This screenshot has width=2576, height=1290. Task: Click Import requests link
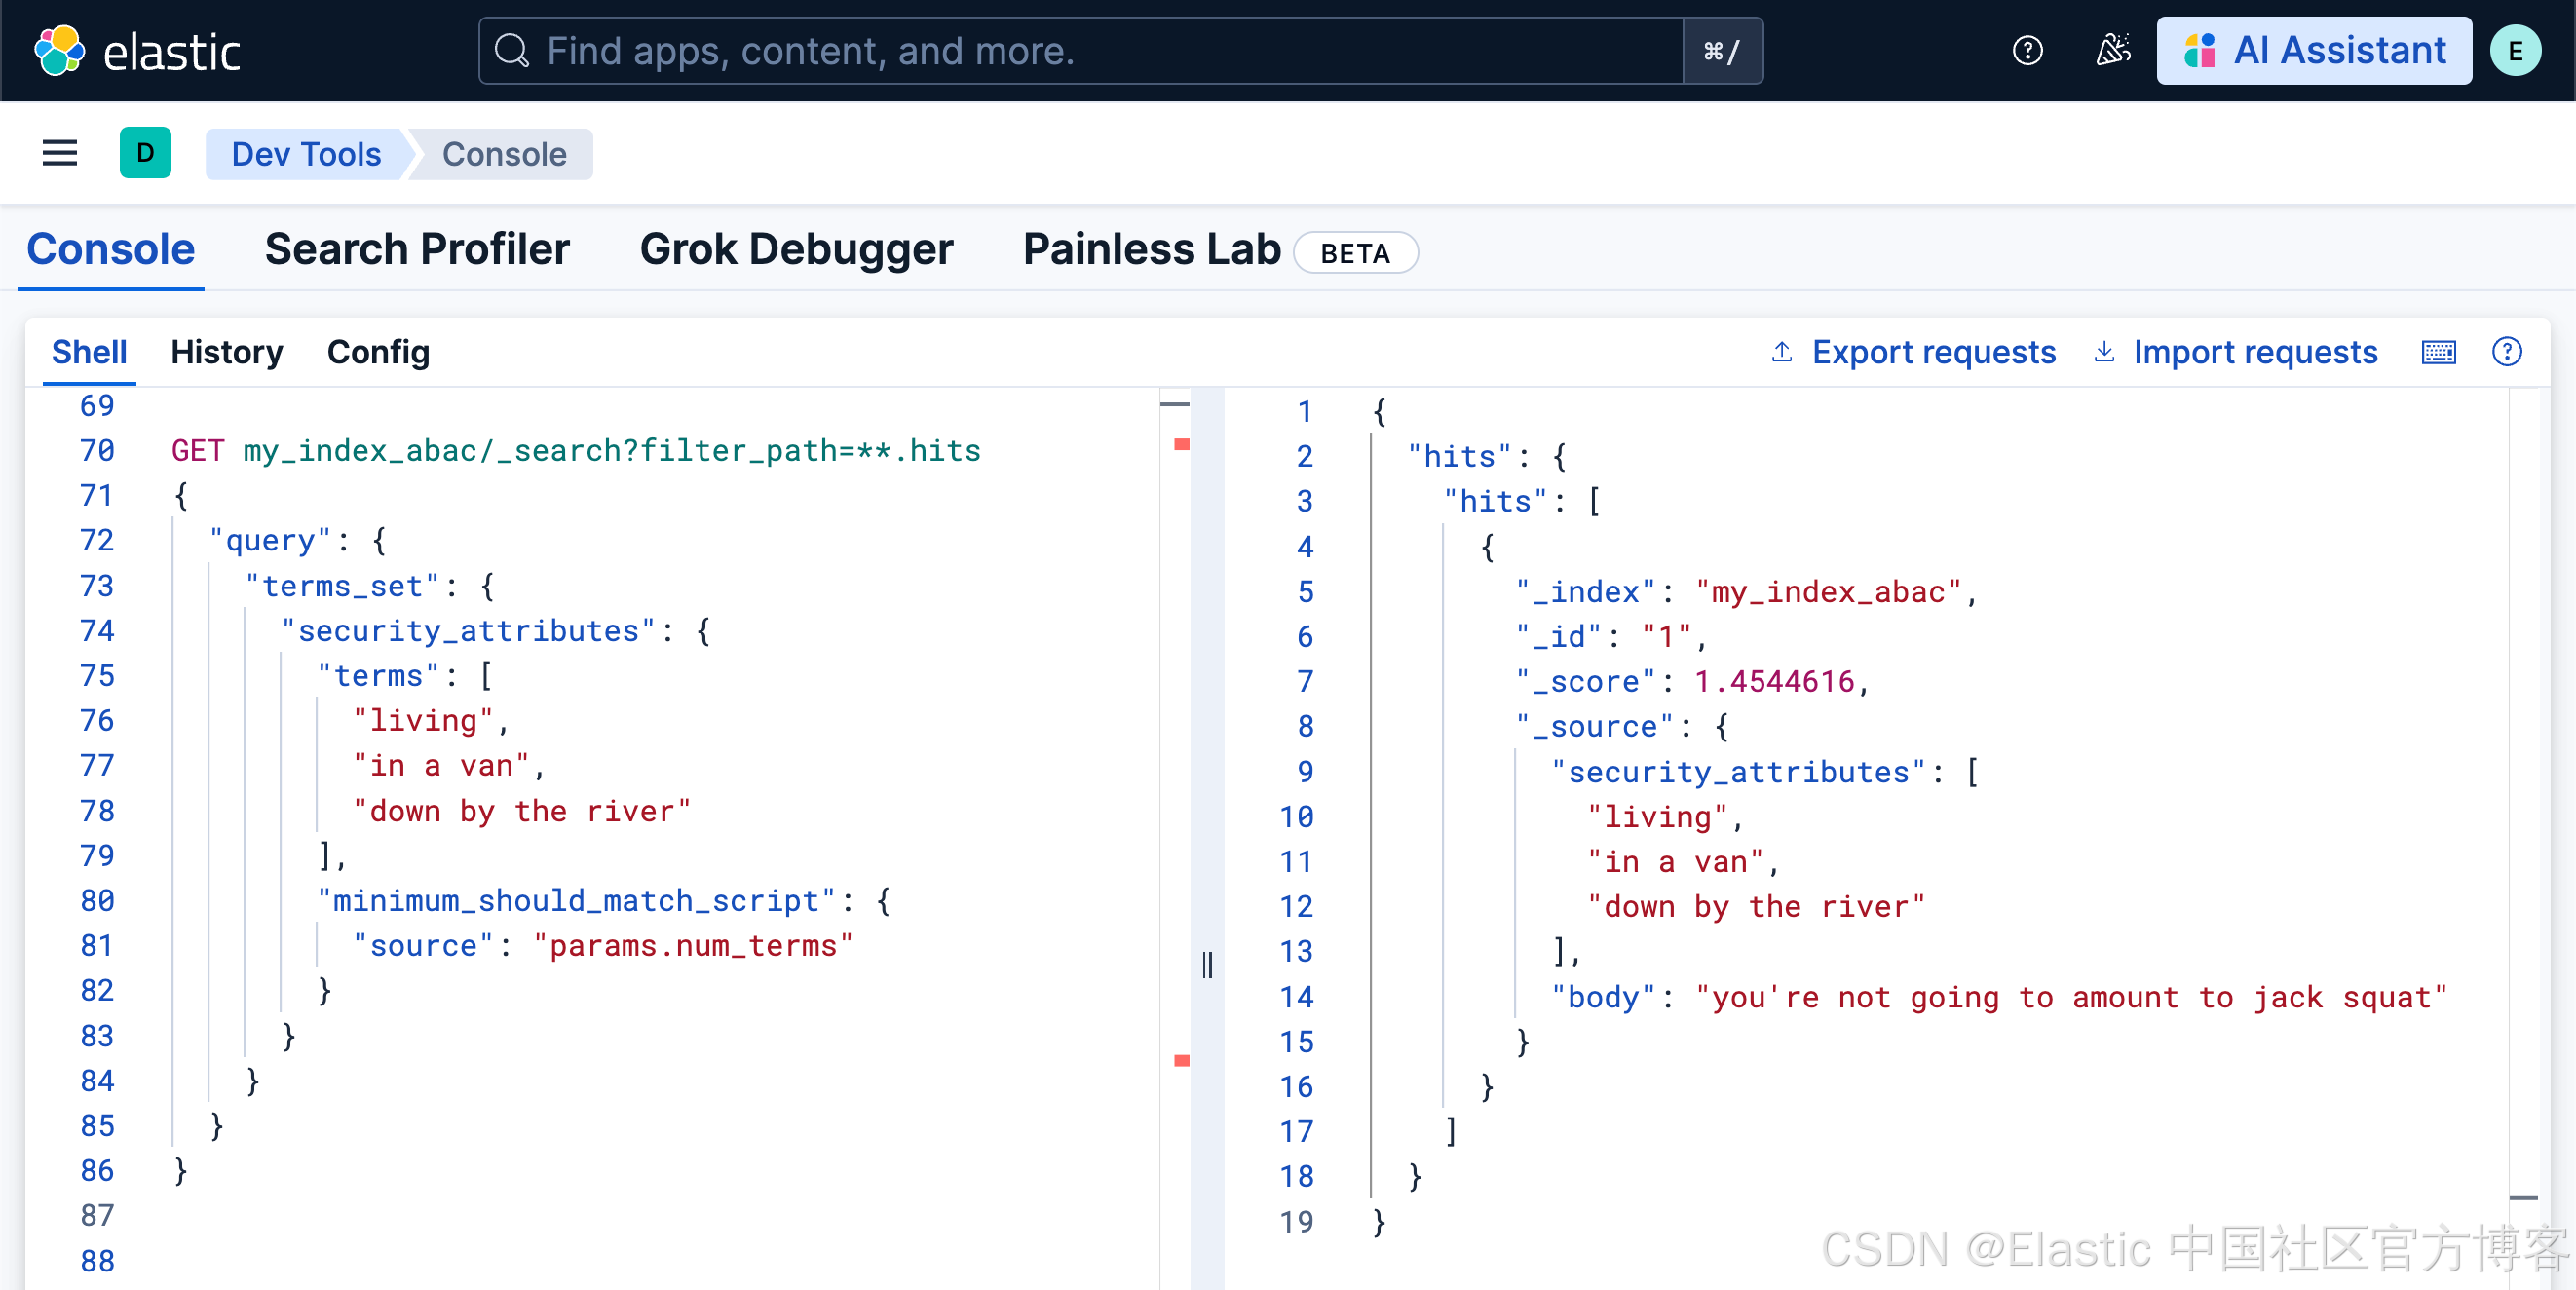pos(2254,352)
